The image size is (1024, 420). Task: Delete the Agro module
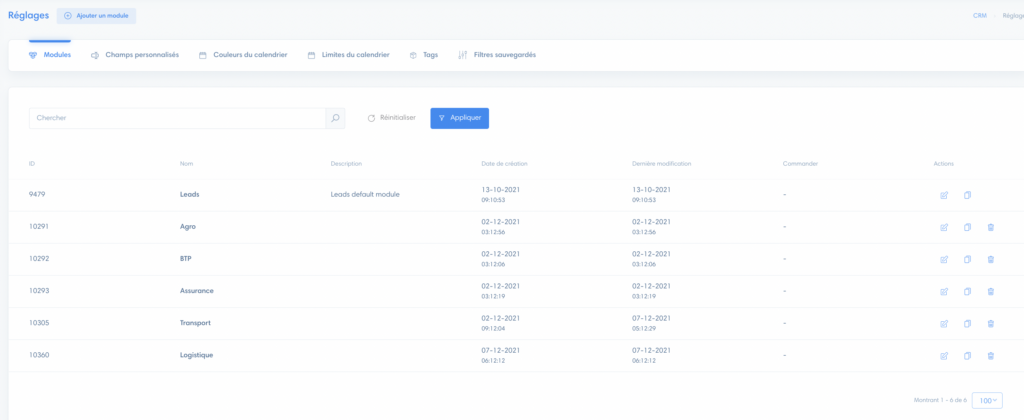pos(990,227)
